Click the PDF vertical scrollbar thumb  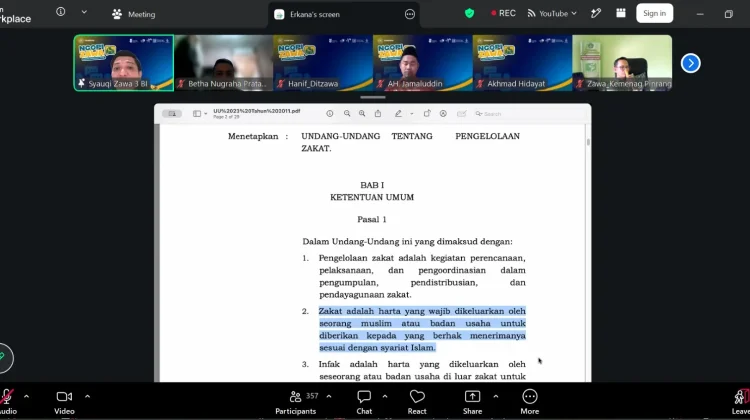(x=588, y=142)
